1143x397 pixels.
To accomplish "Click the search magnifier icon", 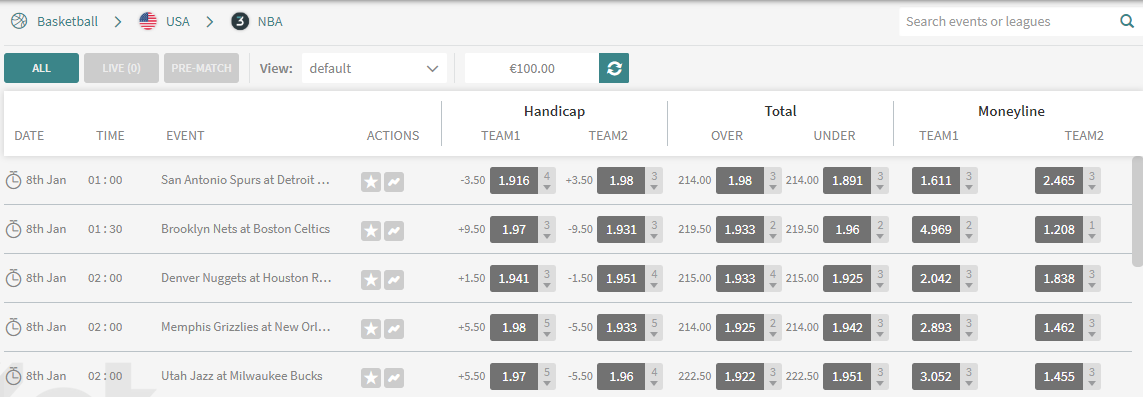I will click(x=1127, y=21).
